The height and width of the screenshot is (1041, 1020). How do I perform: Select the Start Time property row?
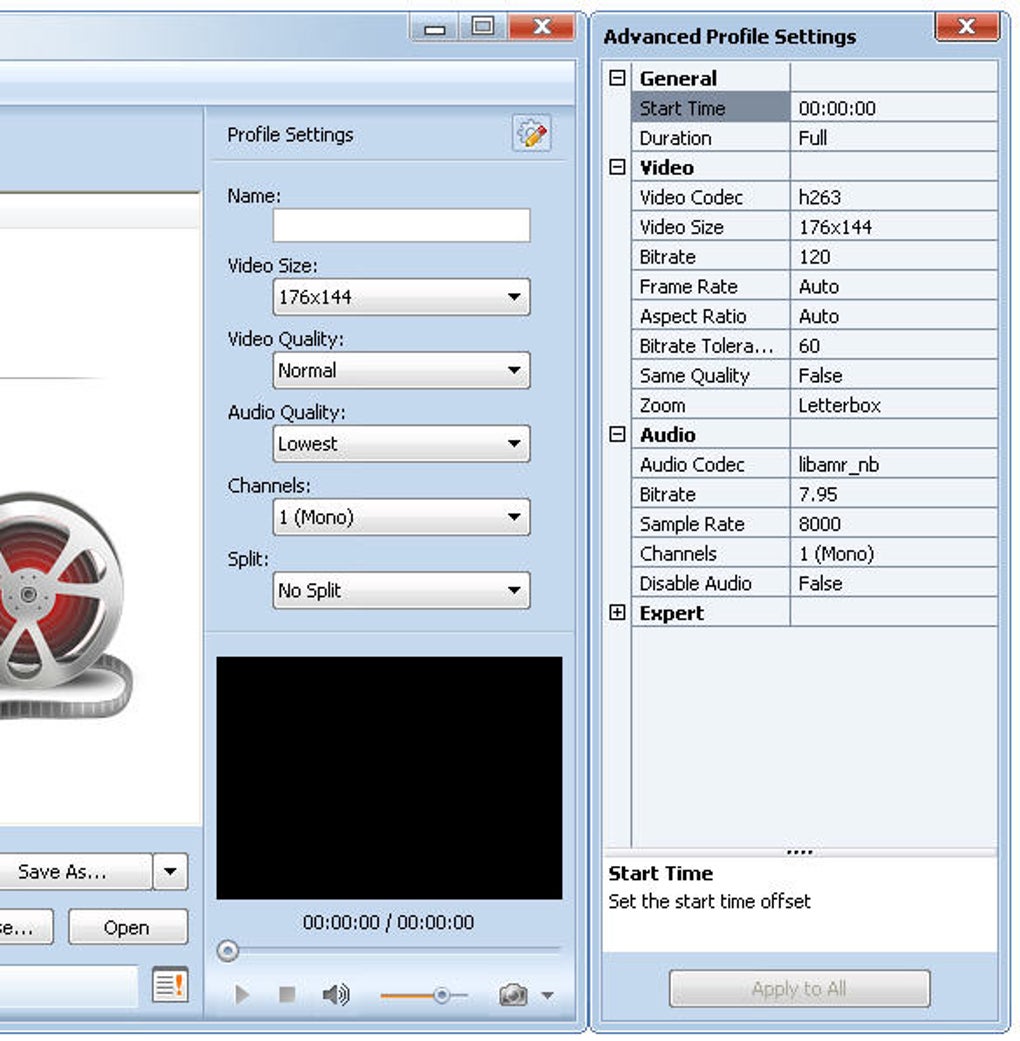814,108
